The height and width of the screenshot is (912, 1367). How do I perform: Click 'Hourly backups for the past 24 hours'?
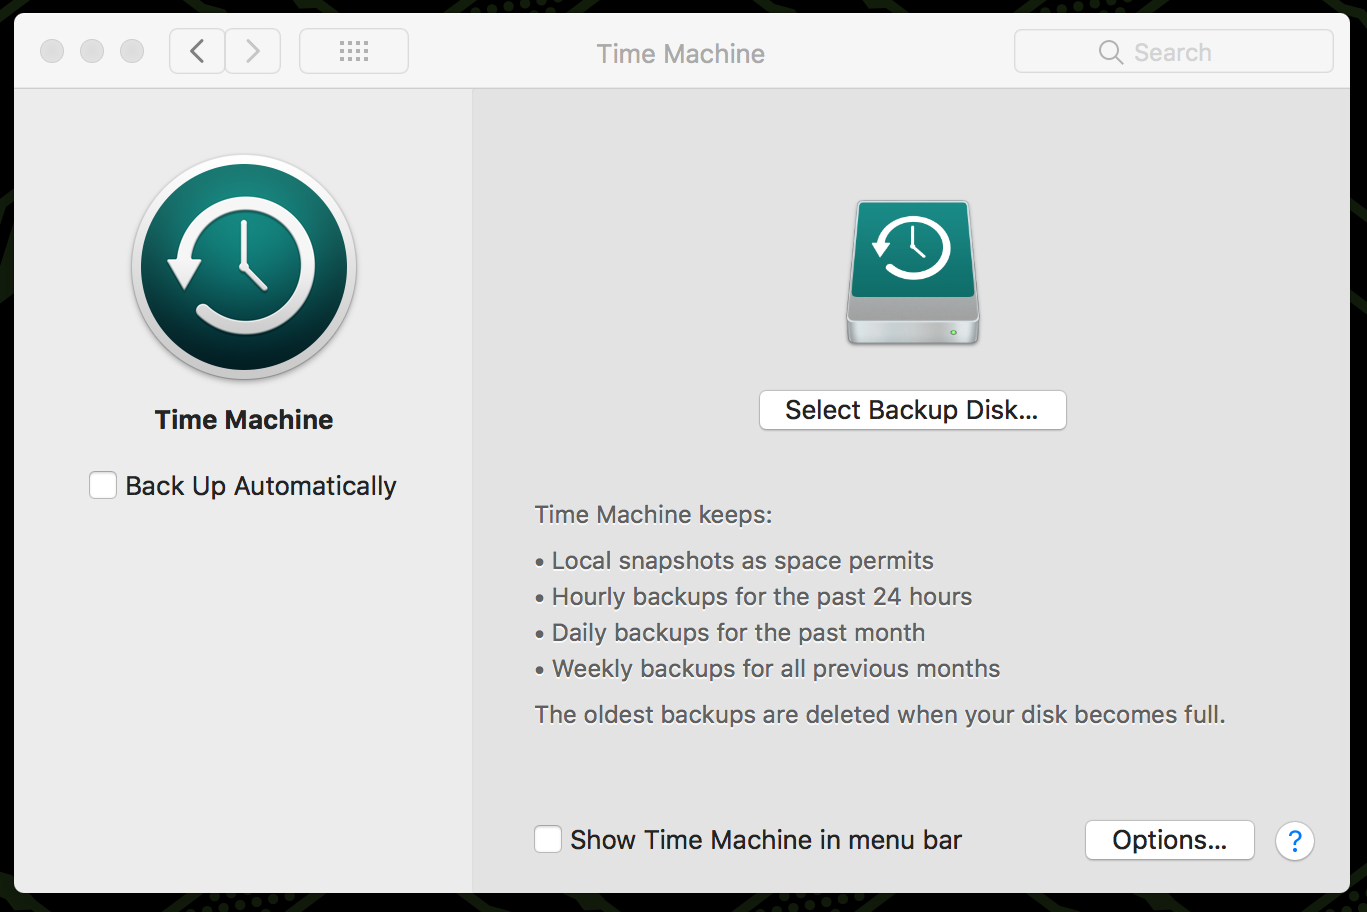[x=762, y=597]
